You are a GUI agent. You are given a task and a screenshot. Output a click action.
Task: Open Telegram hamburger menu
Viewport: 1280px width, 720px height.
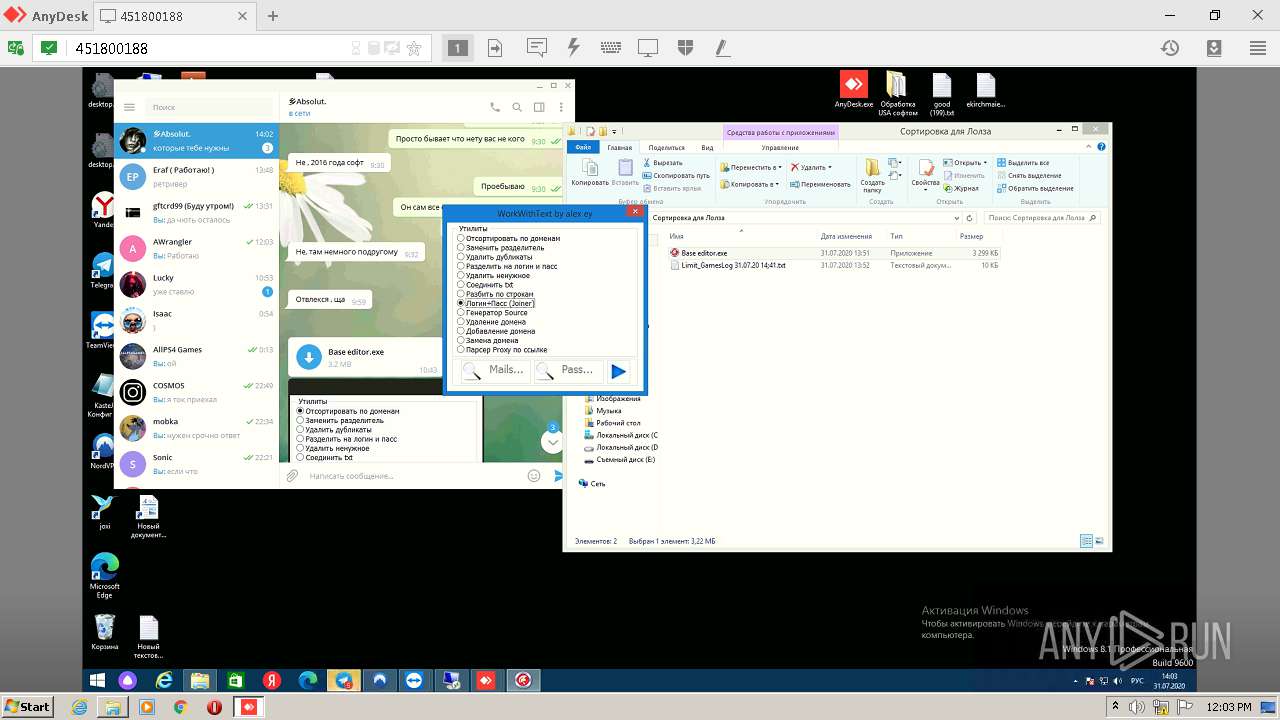click(130, 107)
